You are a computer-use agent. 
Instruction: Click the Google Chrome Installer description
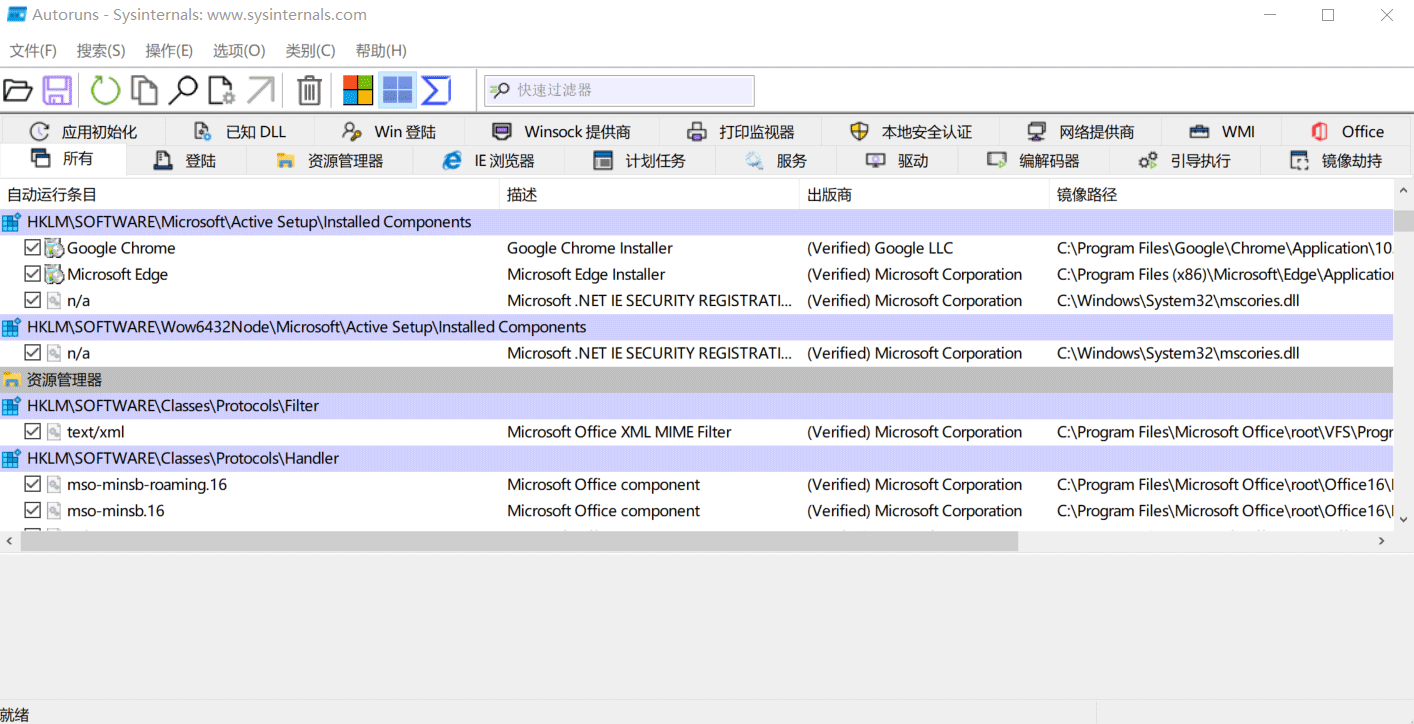(590, 248)
